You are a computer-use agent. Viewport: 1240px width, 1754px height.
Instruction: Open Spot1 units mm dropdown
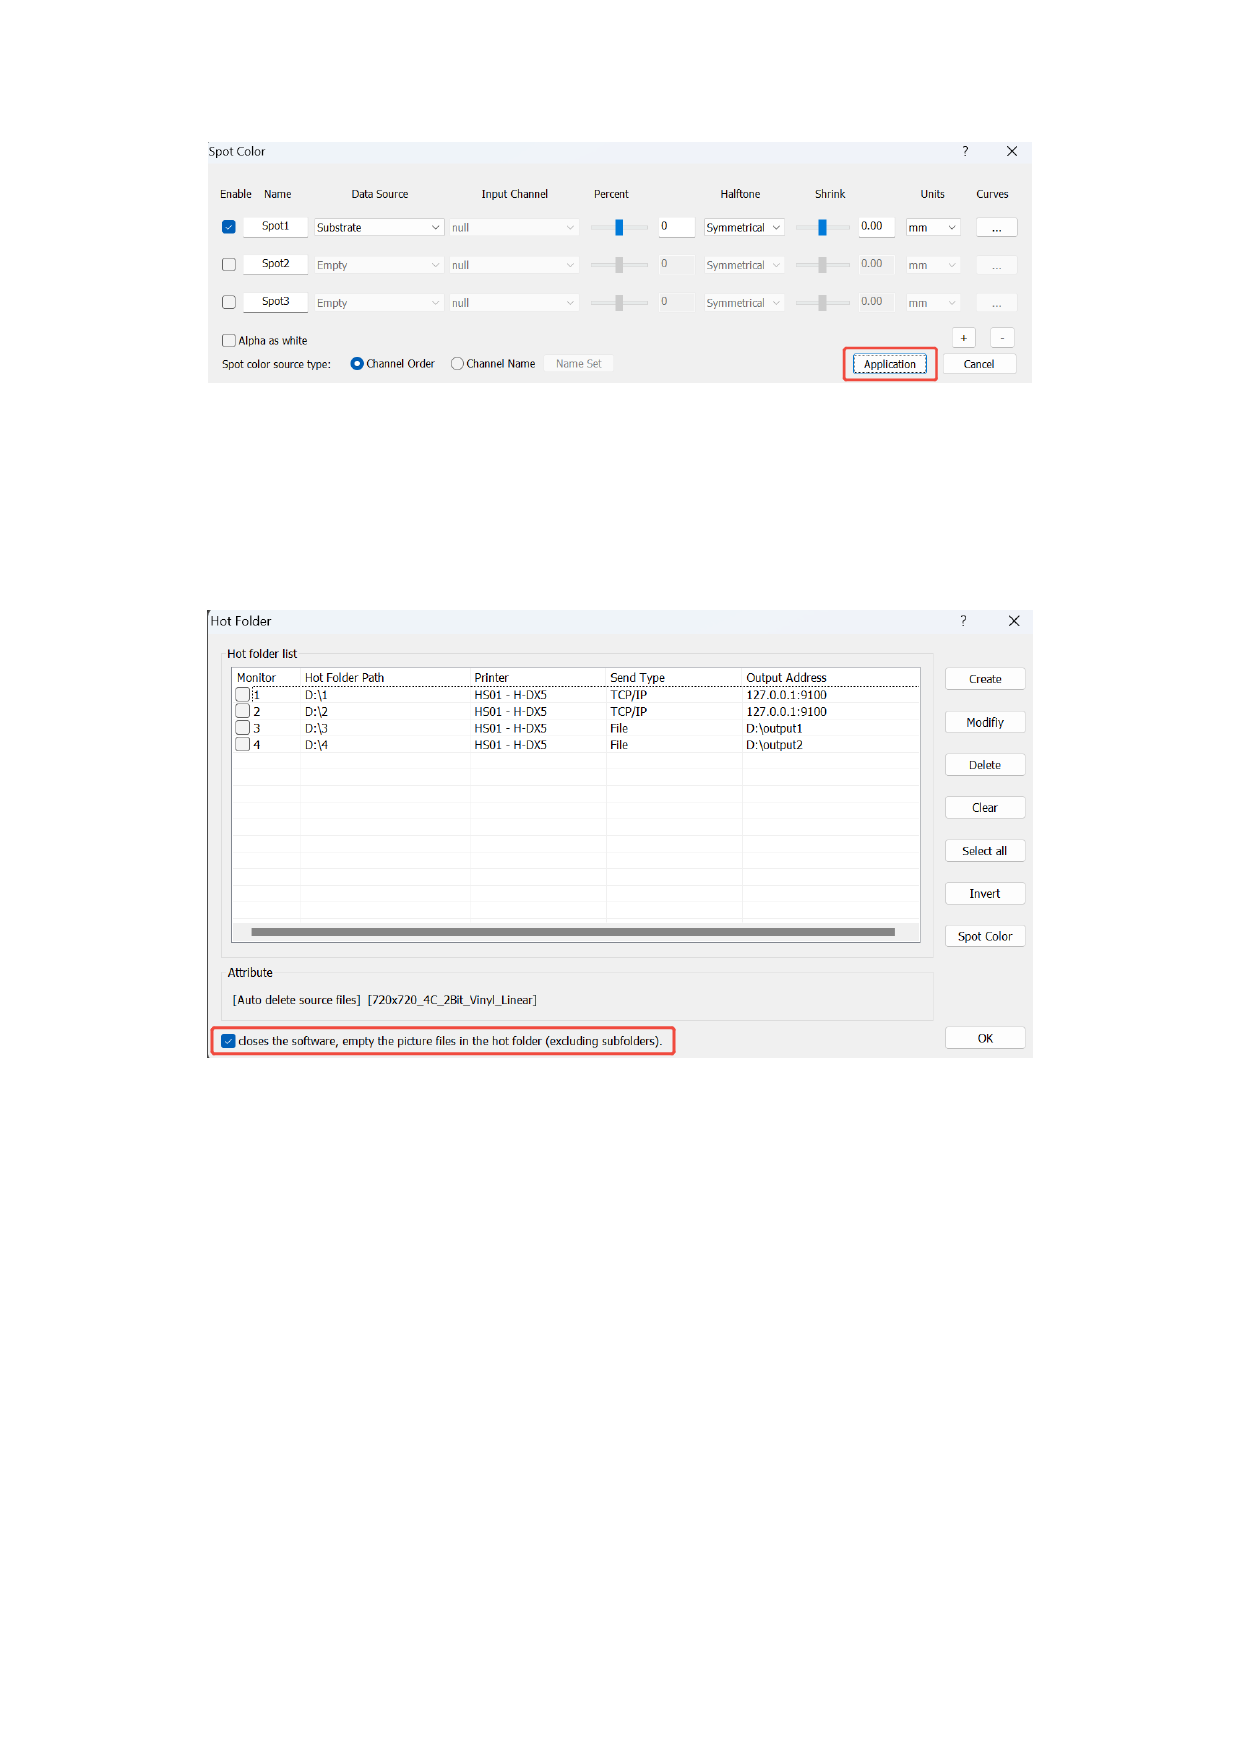pos(932,228)
